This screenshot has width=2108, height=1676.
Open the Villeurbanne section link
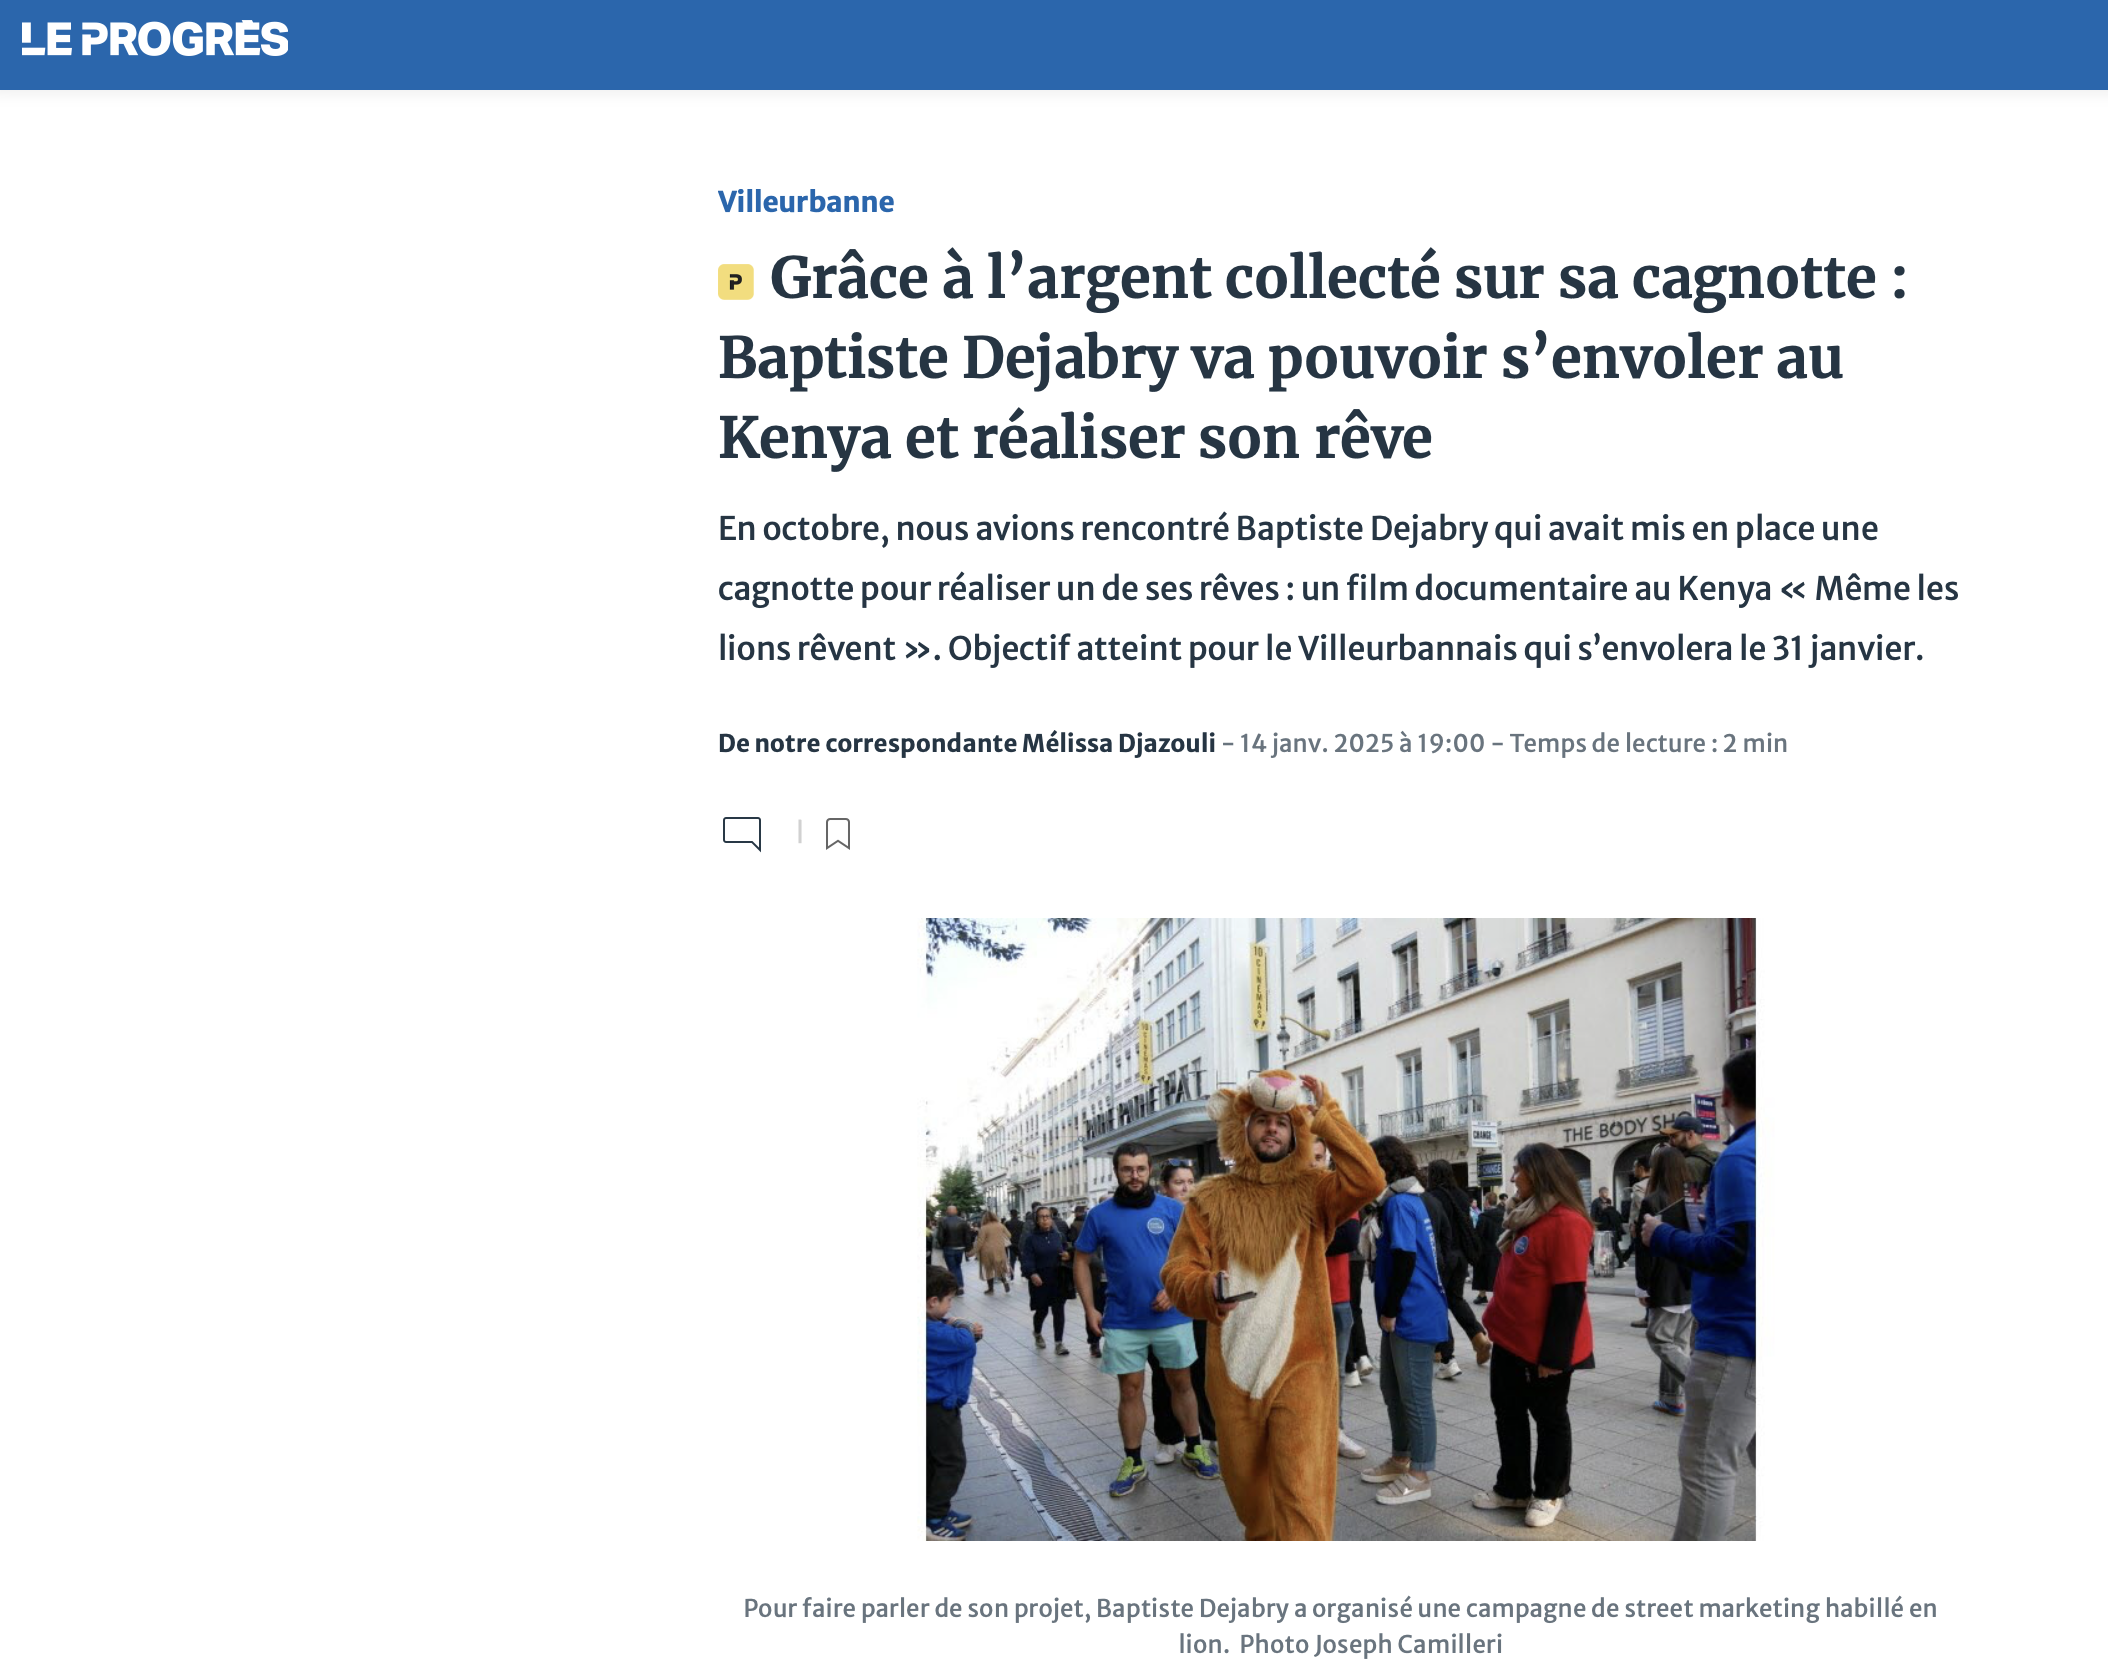pyautogui.click(x=806, y=201)
